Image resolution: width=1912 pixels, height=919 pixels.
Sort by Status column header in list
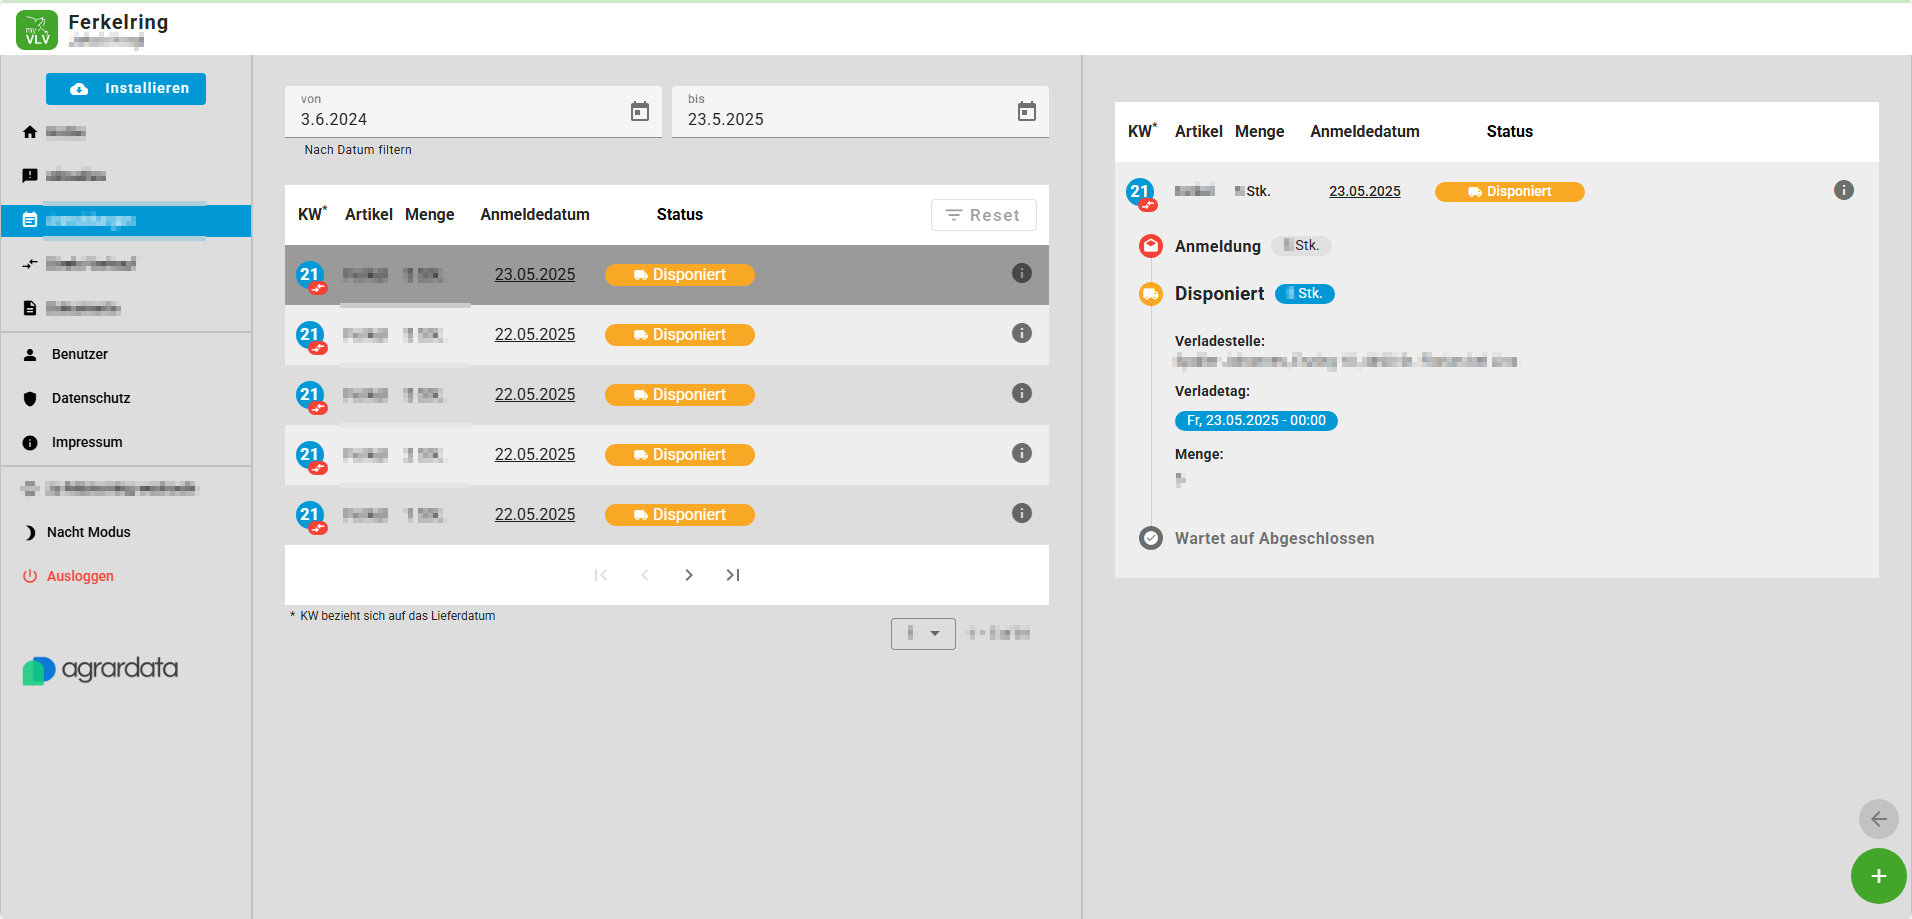pyautogui.click(x=679, y=214)
